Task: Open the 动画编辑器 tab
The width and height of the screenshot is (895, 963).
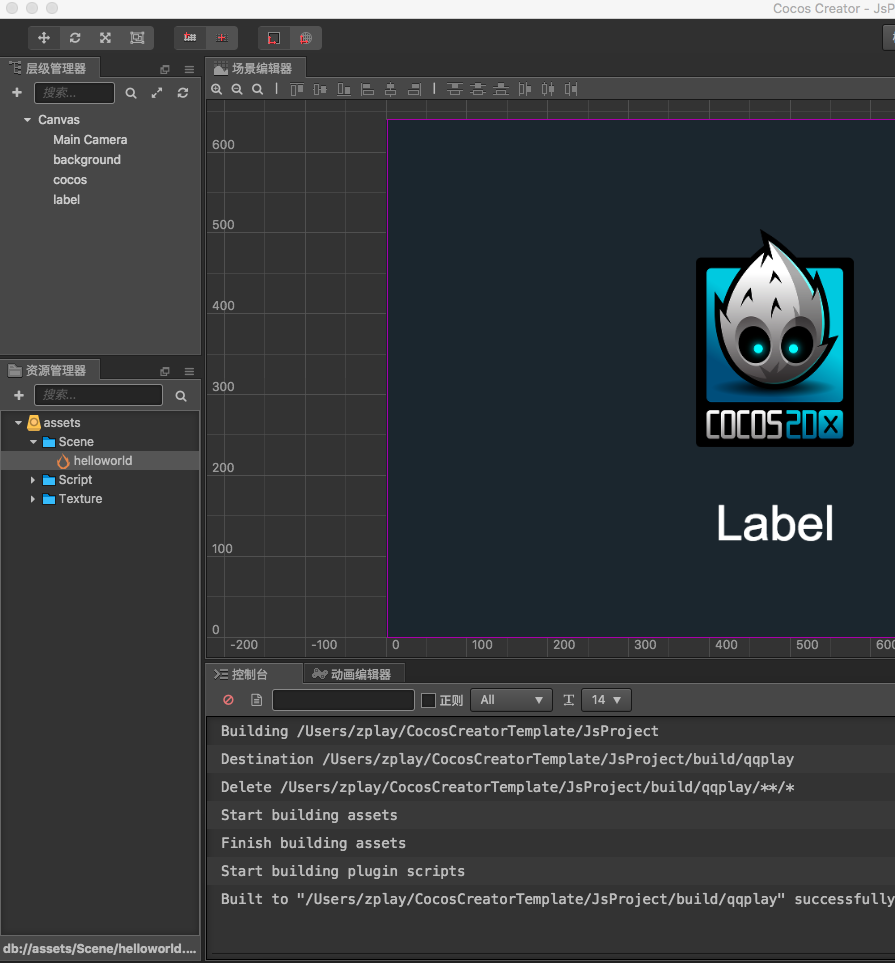Action: click(353, 674)
